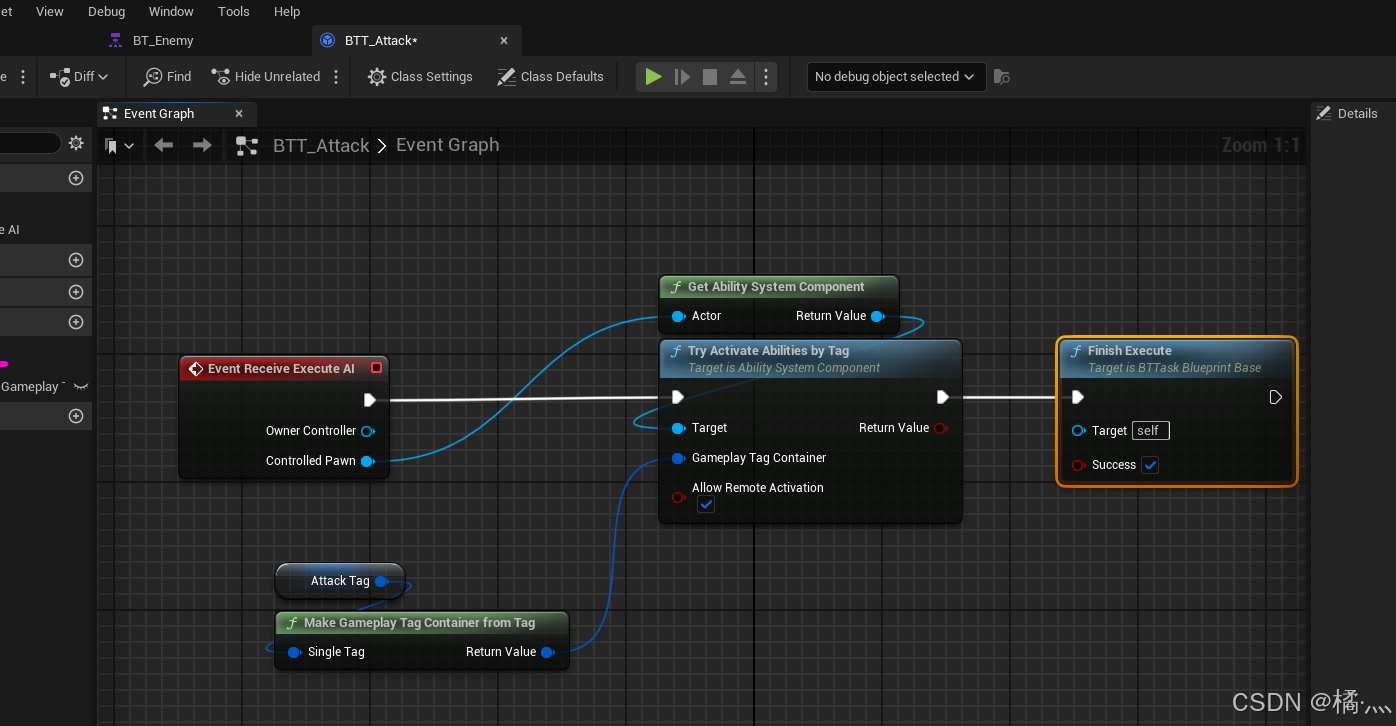Click the BTT_Attack breadcrumb
The width and height of the screenshot is (1396, 726).
coord(321,146)
